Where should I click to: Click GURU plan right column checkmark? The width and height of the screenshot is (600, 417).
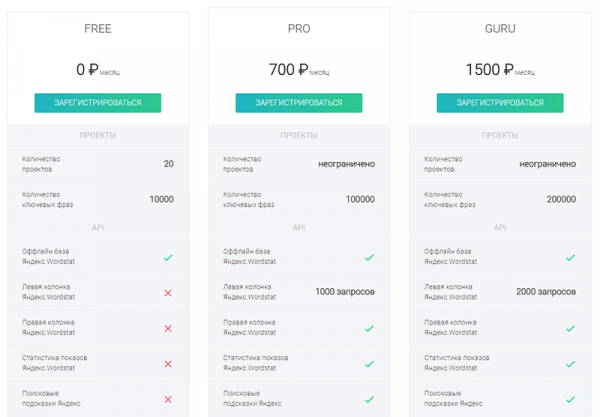pyautogui.click(x=571, y=329)
